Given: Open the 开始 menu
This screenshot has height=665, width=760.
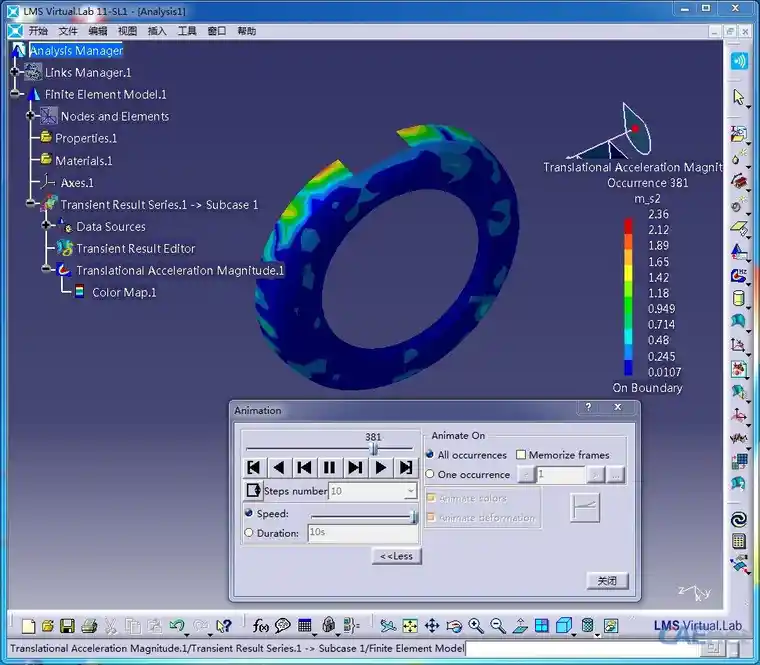Looking at the screenshot, I should coord(38,31).
